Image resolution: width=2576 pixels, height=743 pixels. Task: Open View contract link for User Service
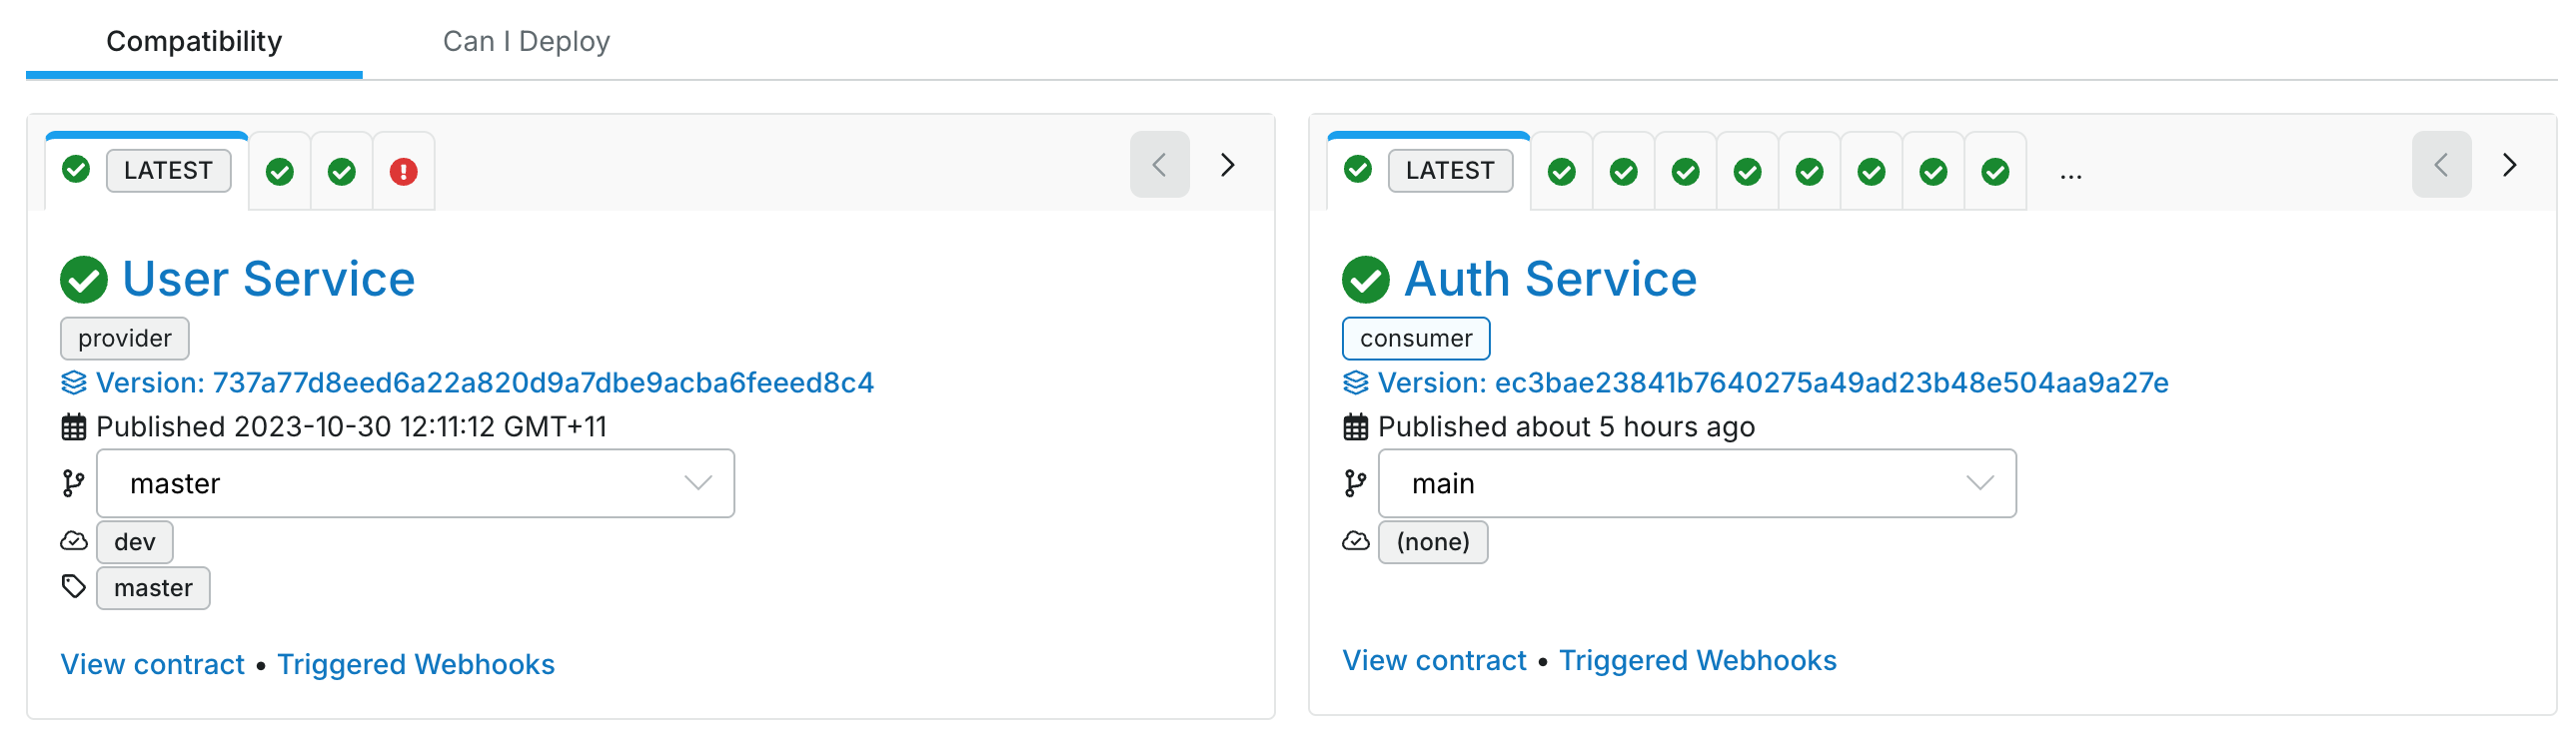click(x=152, y=664)
